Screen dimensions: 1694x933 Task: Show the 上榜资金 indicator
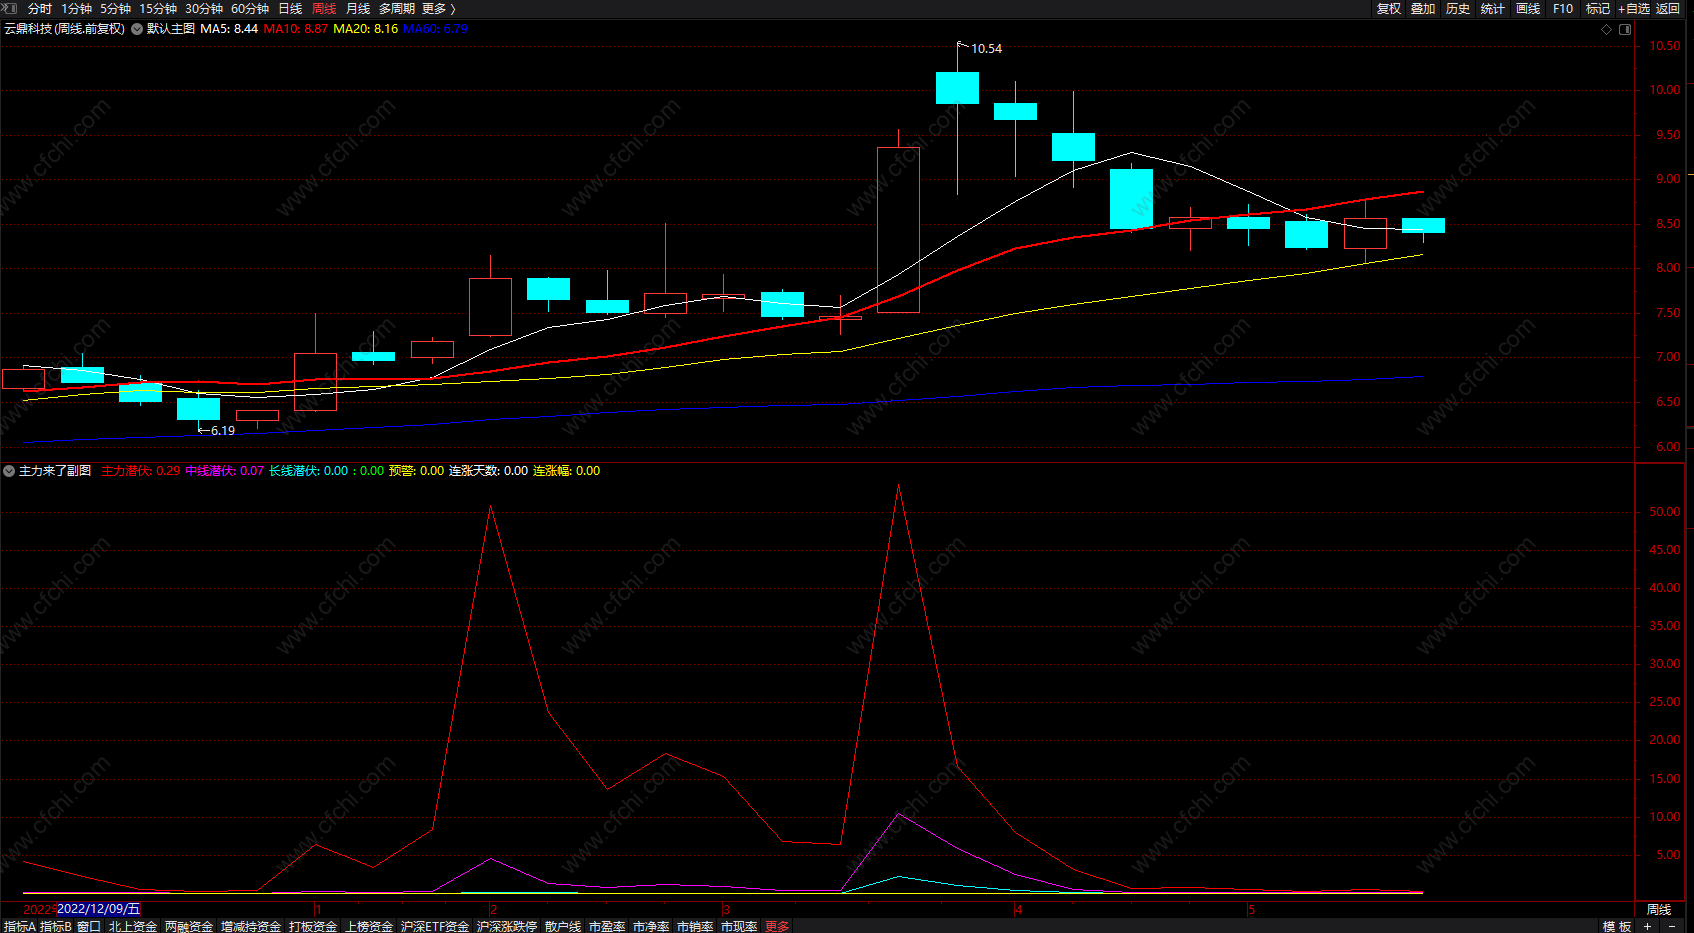pos(369,927)
